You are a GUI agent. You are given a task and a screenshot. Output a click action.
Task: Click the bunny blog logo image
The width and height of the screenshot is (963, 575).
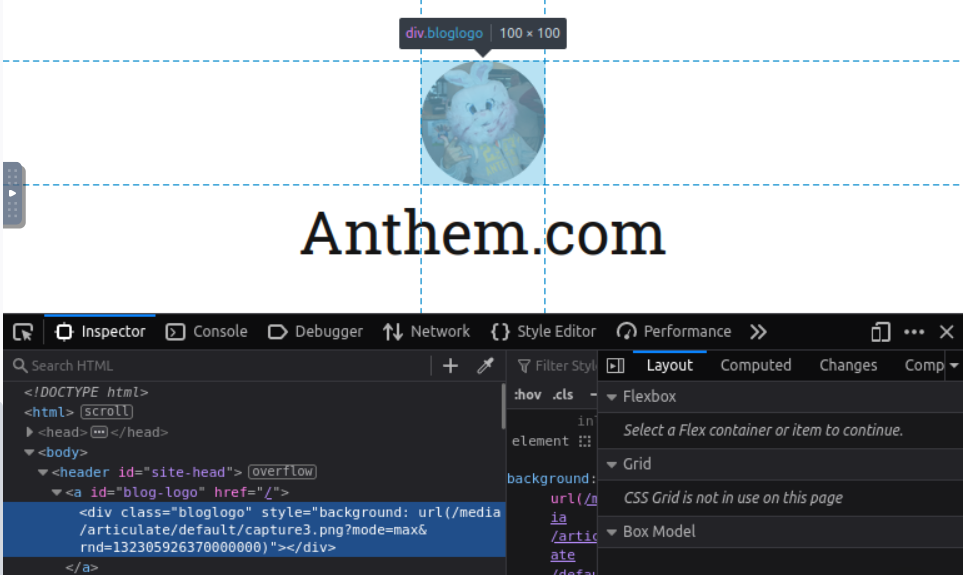click(x=483, y=123)
